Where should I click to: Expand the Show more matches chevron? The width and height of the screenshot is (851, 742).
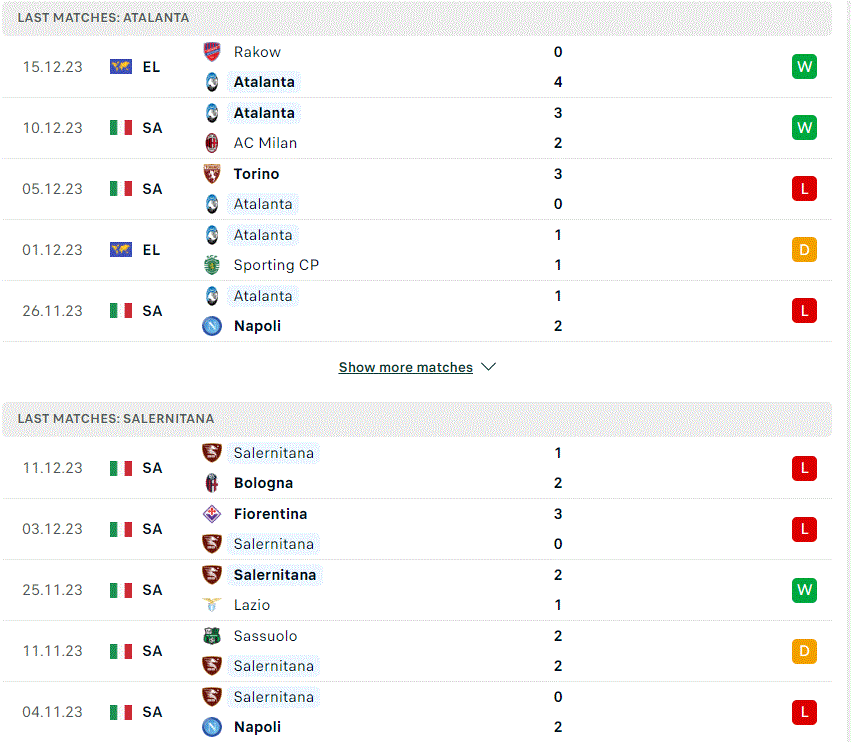[488, 367]
